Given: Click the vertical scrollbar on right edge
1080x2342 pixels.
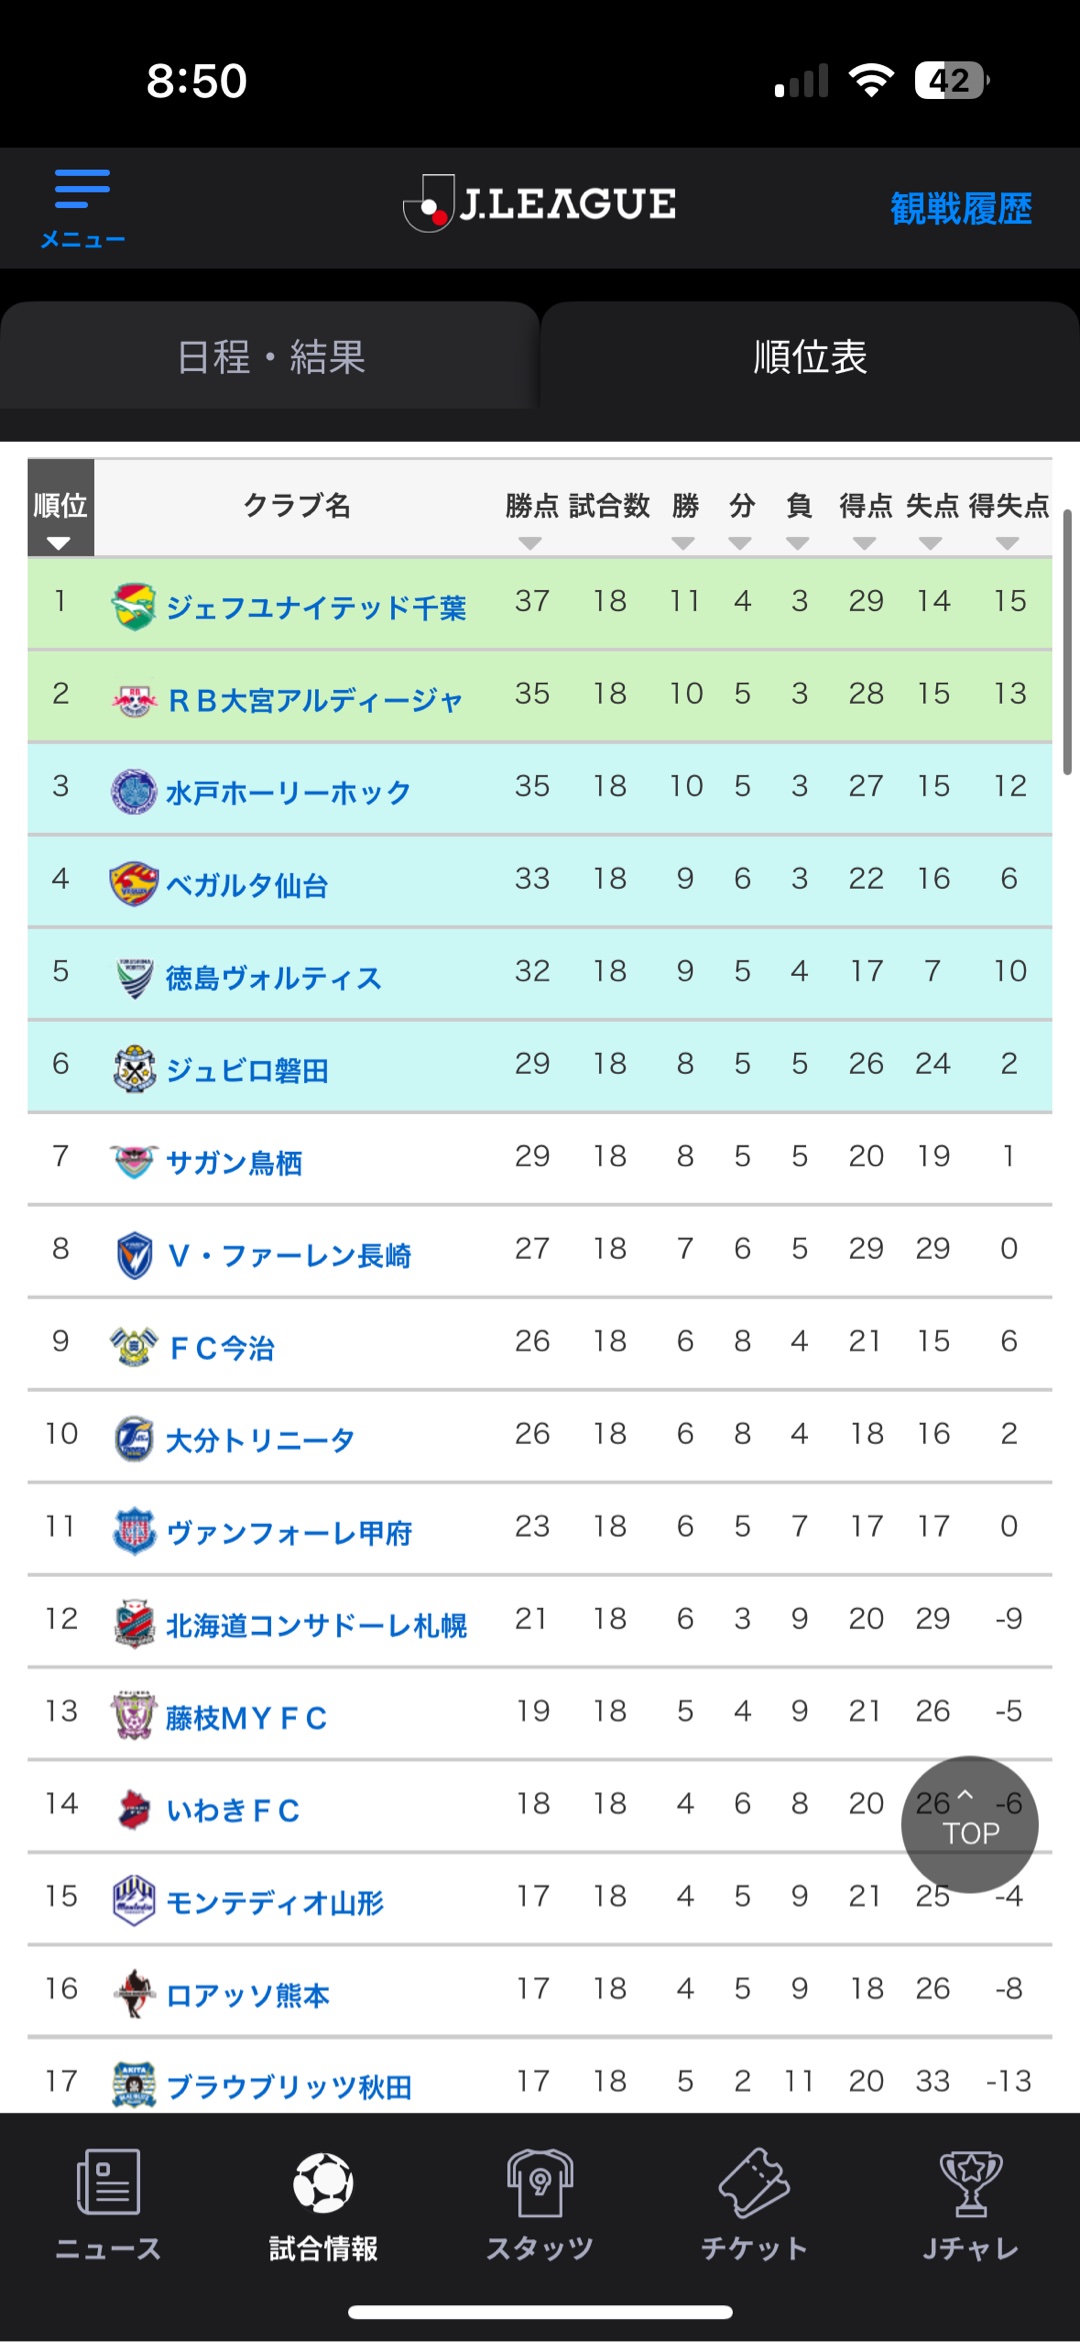Looking at the screenshot, I should click(x=1067, y=642).
